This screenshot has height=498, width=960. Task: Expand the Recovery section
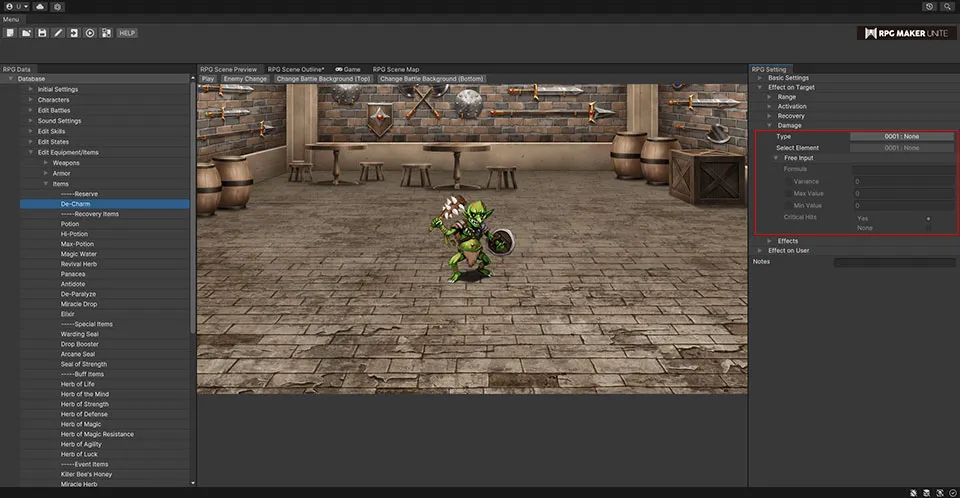(769, 116)
